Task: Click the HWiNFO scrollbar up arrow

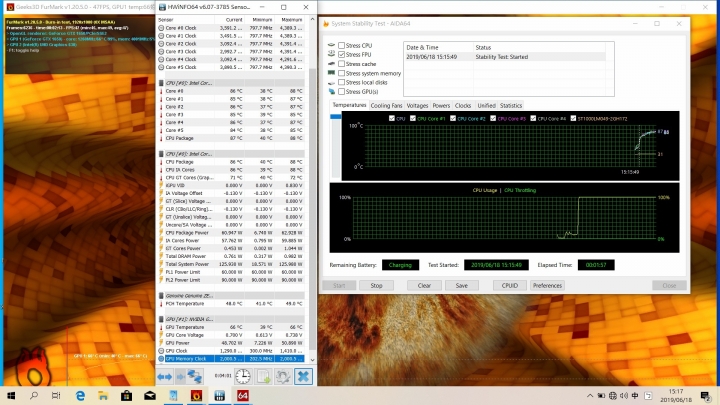Action: click(x=312, y=19)
